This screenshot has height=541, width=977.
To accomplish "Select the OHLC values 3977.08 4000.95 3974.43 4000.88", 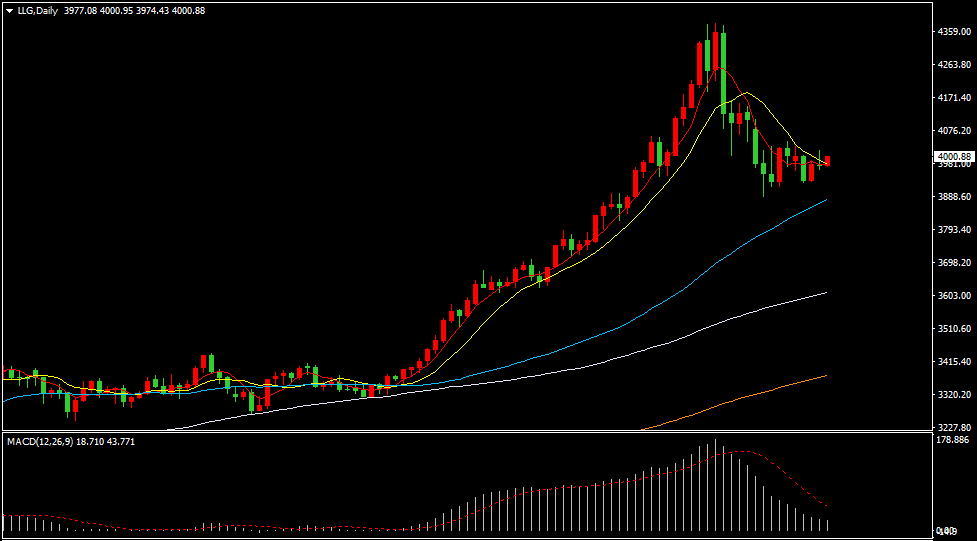I will (134, 11).
